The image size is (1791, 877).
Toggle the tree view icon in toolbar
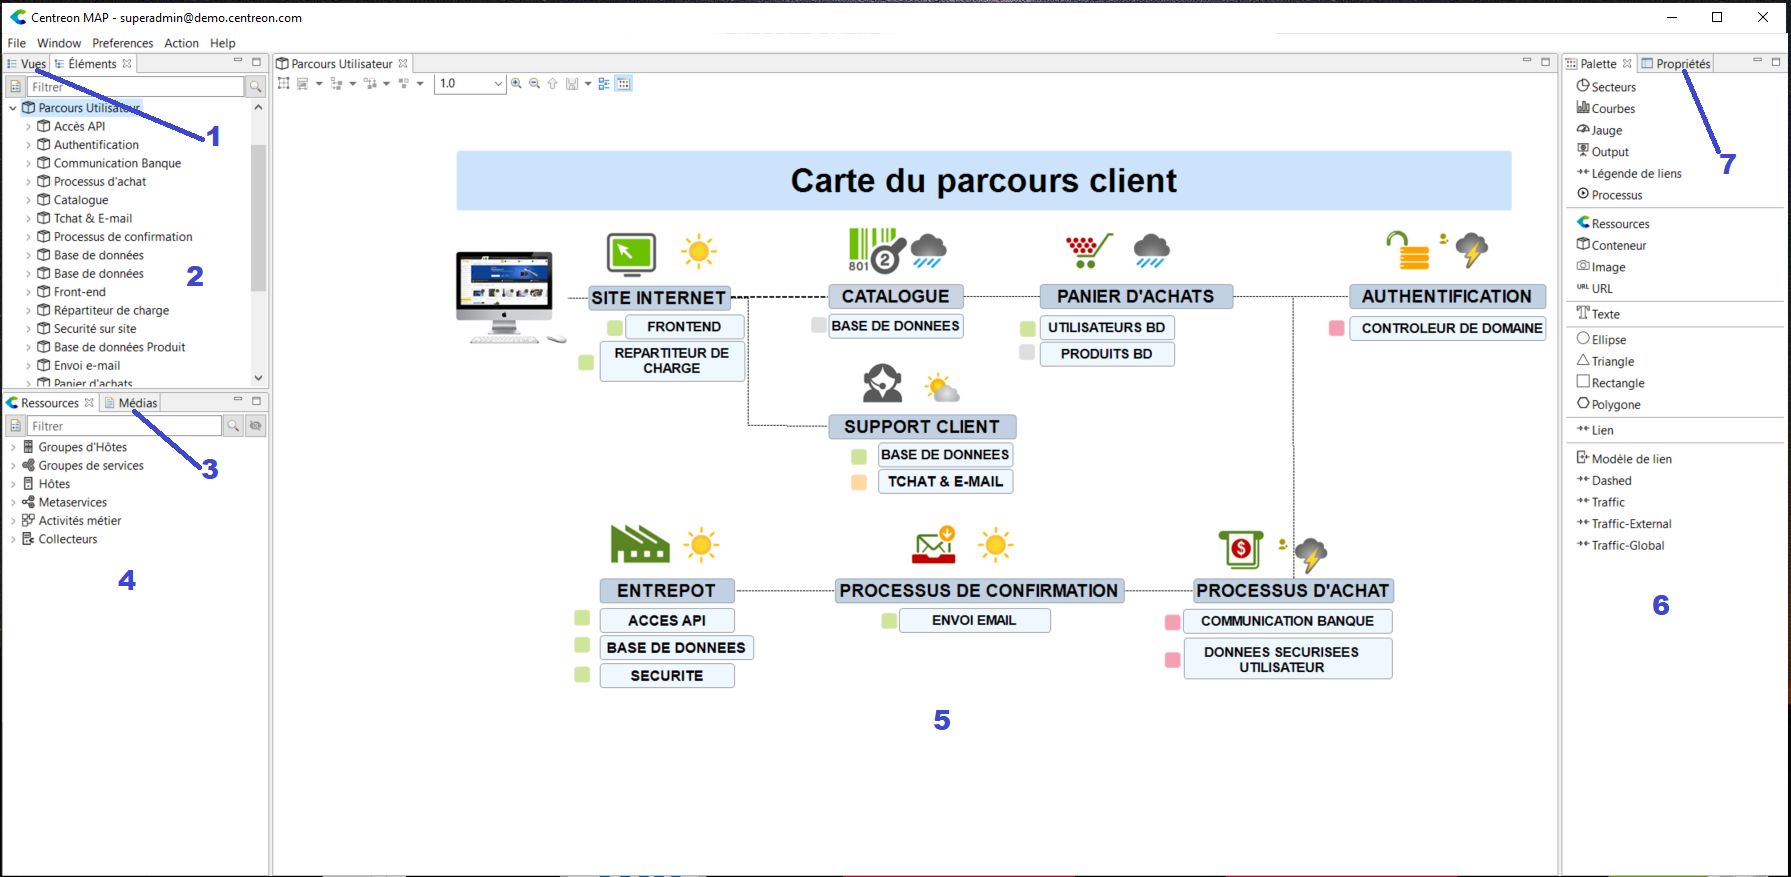coord(604,84)
